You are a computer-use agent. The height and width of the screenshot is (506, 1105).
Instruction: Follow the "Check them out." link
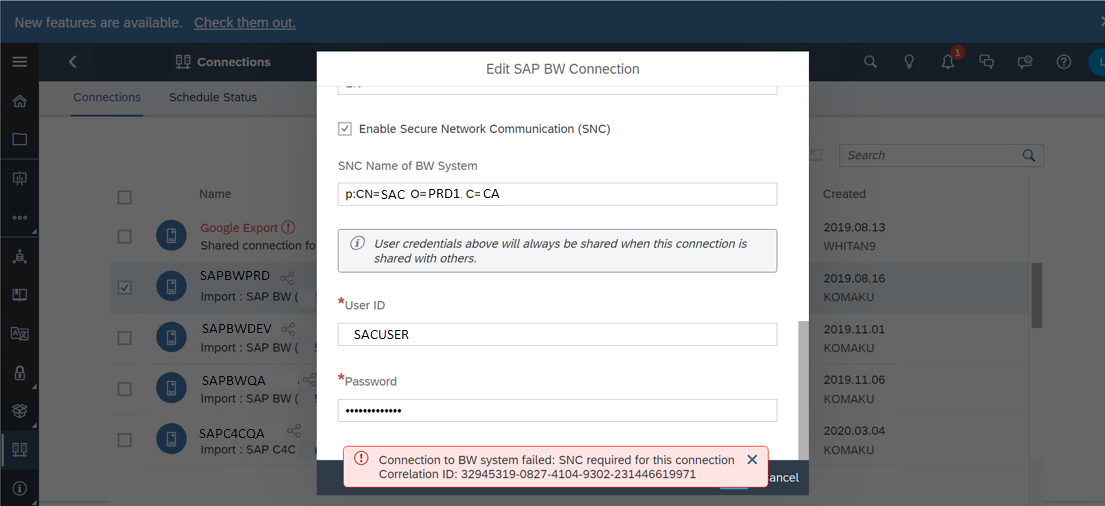point(245,23)
